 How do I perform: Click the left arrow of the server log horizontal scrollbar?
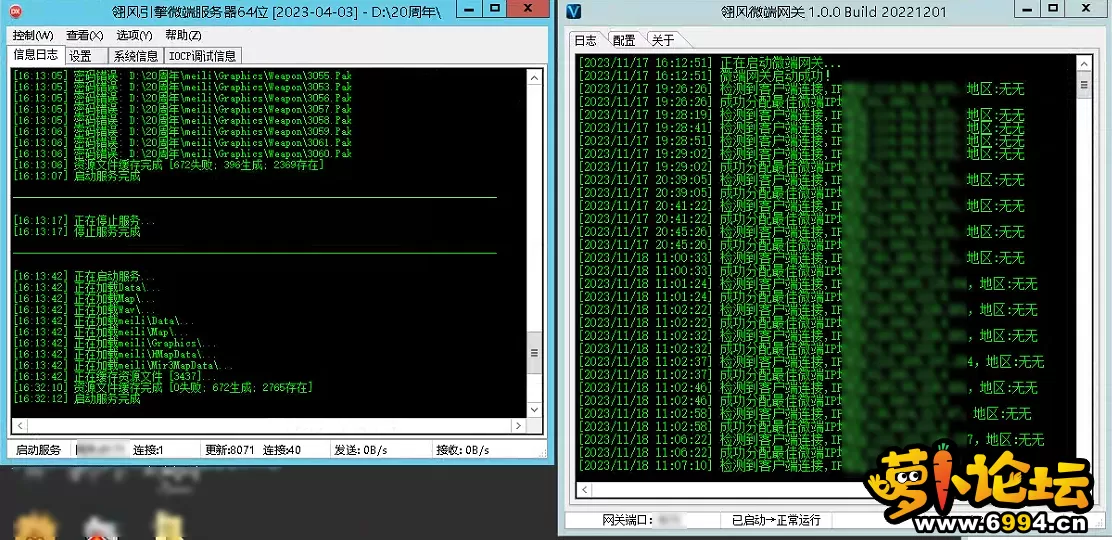click(x=20, y=426)
